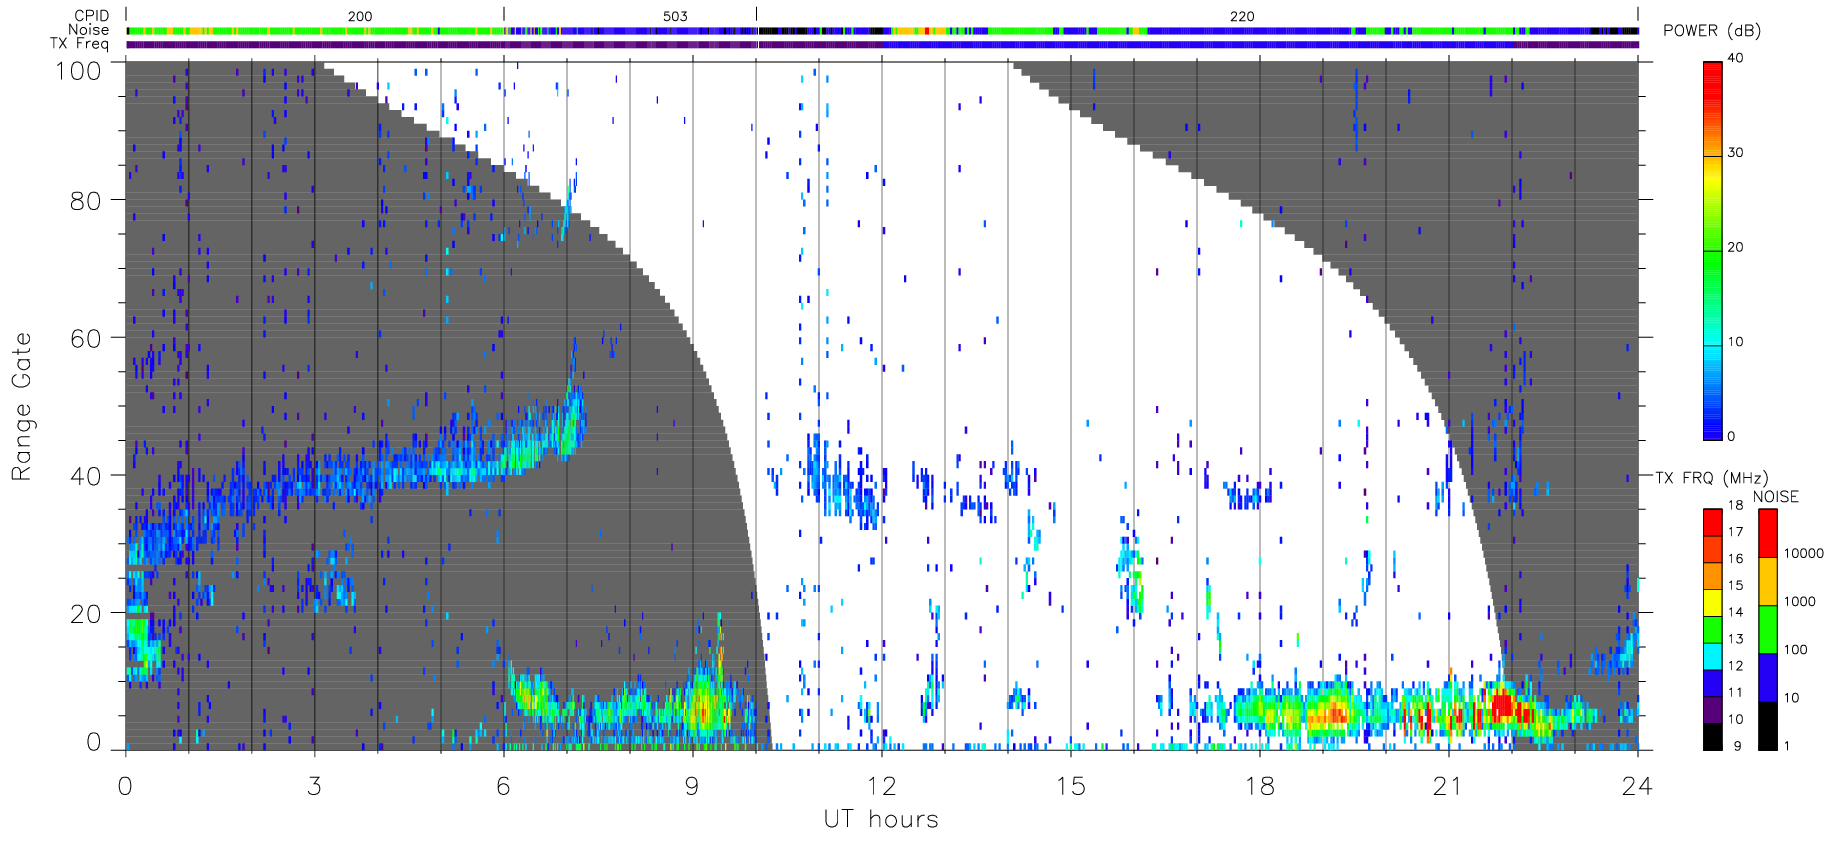This screenshot has width=1843, height=850.
Task: Click the TX FRQ (MHz) legend title
Action: tap(1711, 478)
